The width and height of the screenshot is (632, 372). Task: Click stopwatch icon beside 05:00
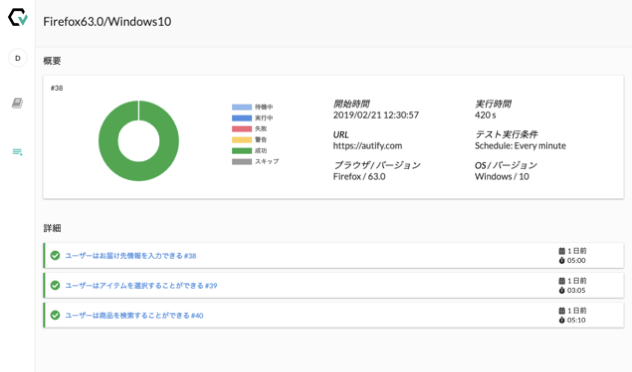[561, 260]
